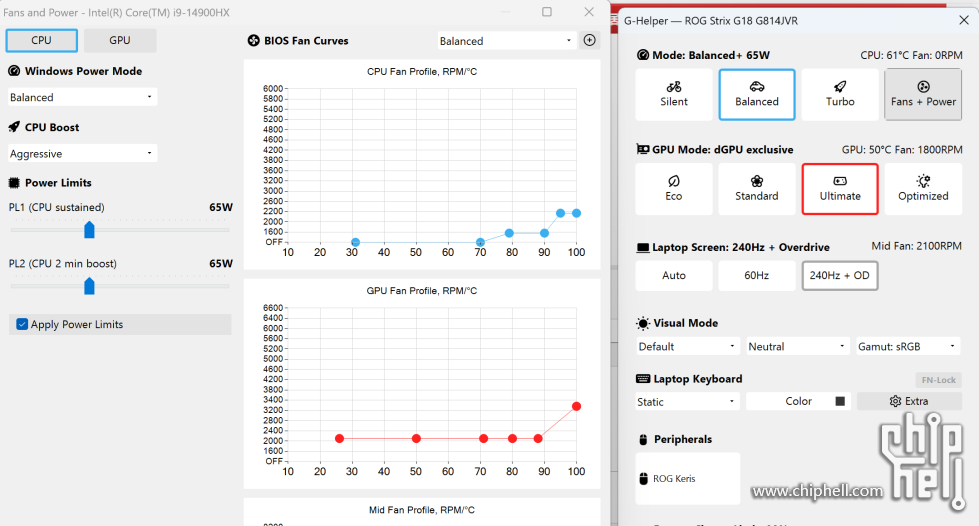
Task: Click the G-Helper Mode gauge icon
Action: pyautogui.click(x=642, y=55)
